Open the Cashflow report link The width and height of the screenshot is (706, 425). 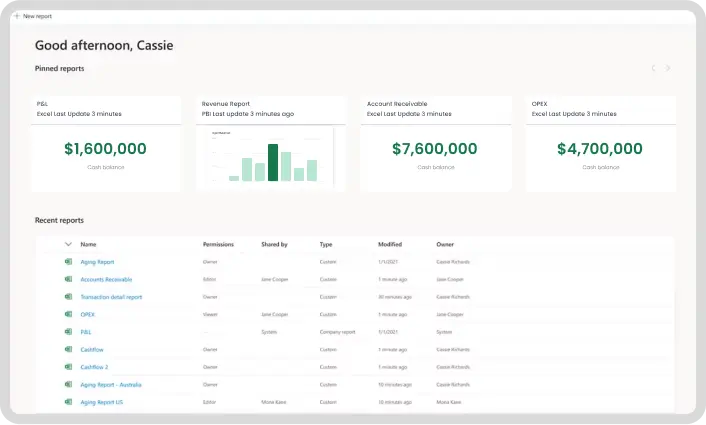(x=93, y=349)
